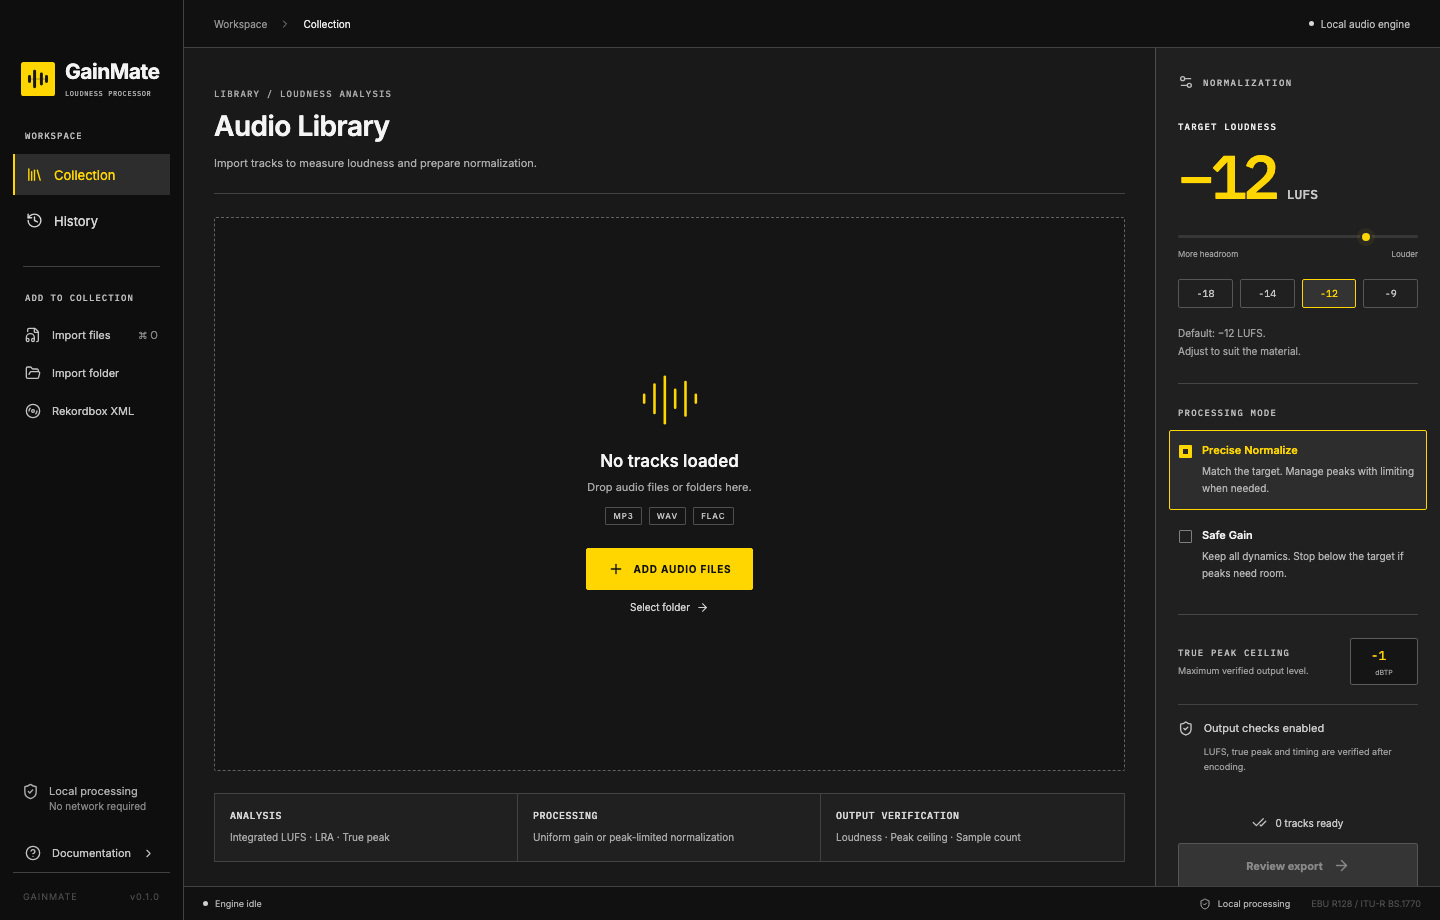Click the Rekordbox XML disc icon
The height and width of the screenshot is (920, 1440).
click(x=33, y=411)
